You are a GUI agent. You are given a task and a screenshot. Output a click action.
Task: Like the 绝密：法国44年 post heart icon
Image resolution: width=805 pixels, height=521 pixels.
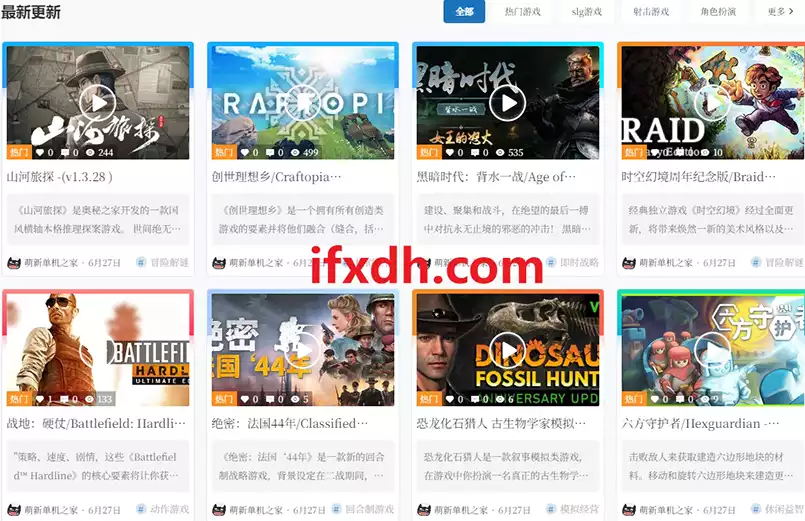point(245,399)
